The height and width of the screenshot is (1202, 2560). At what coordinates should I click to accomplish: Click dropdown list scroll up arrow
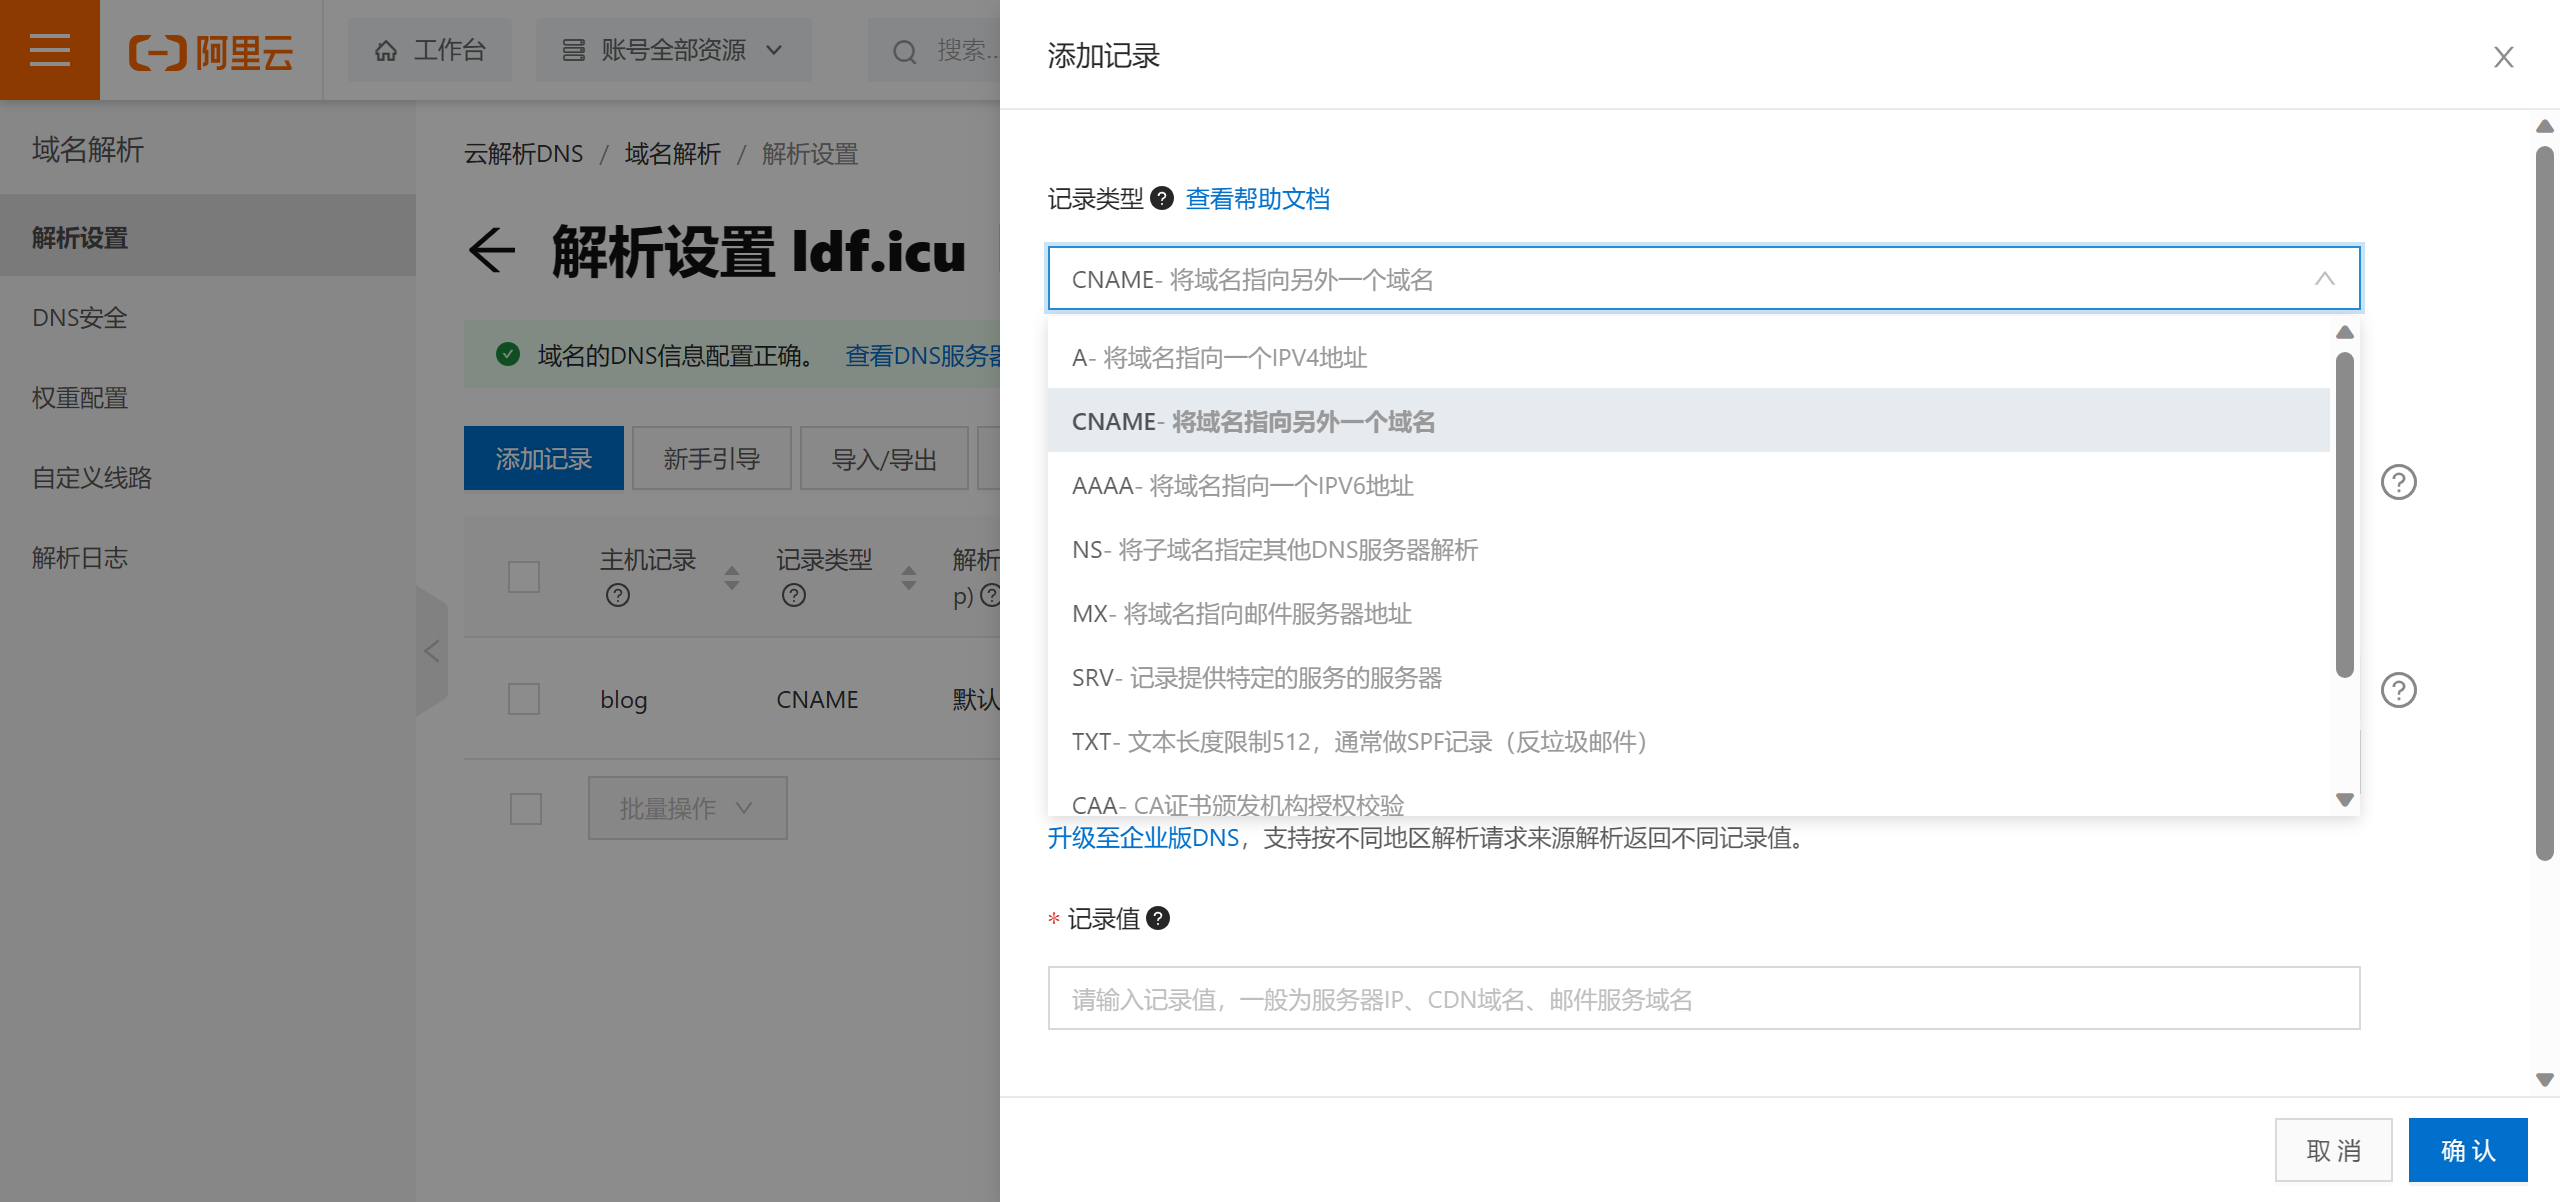pyautogui.click(x=2344, y=332)
